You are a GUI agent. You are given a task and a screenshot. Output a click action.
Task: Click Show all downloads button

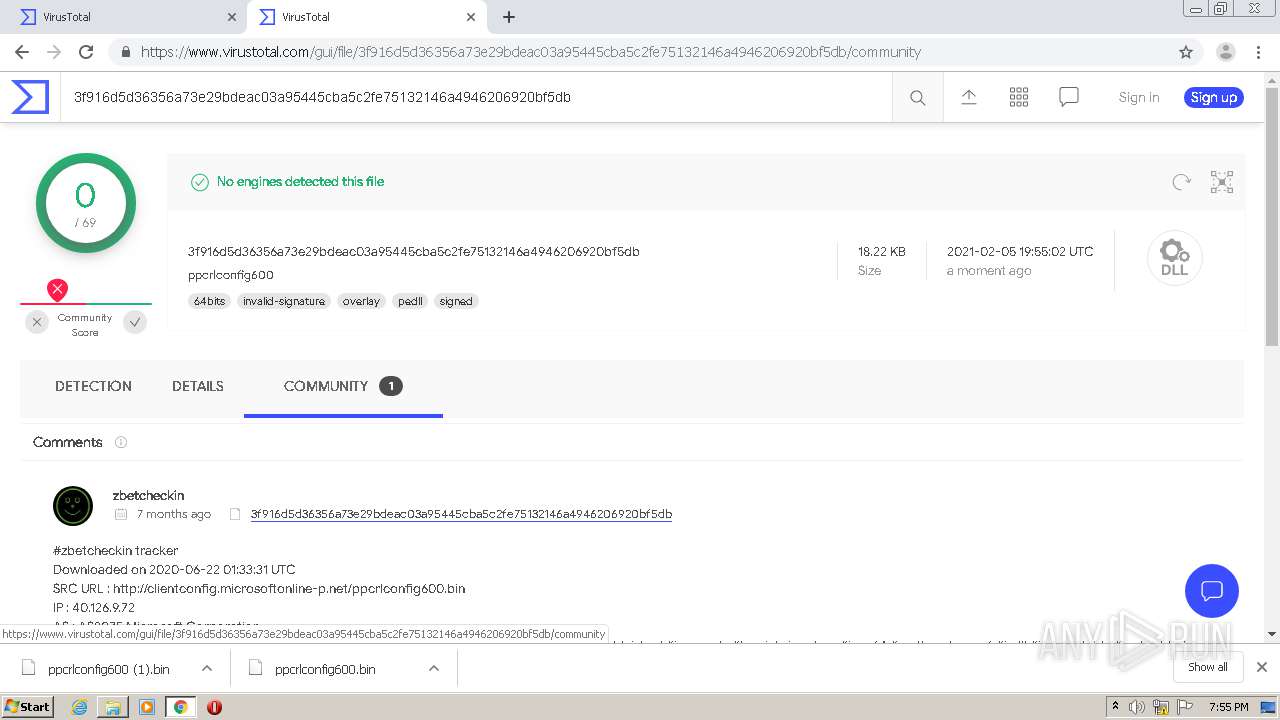click(x=1208, y=667)
